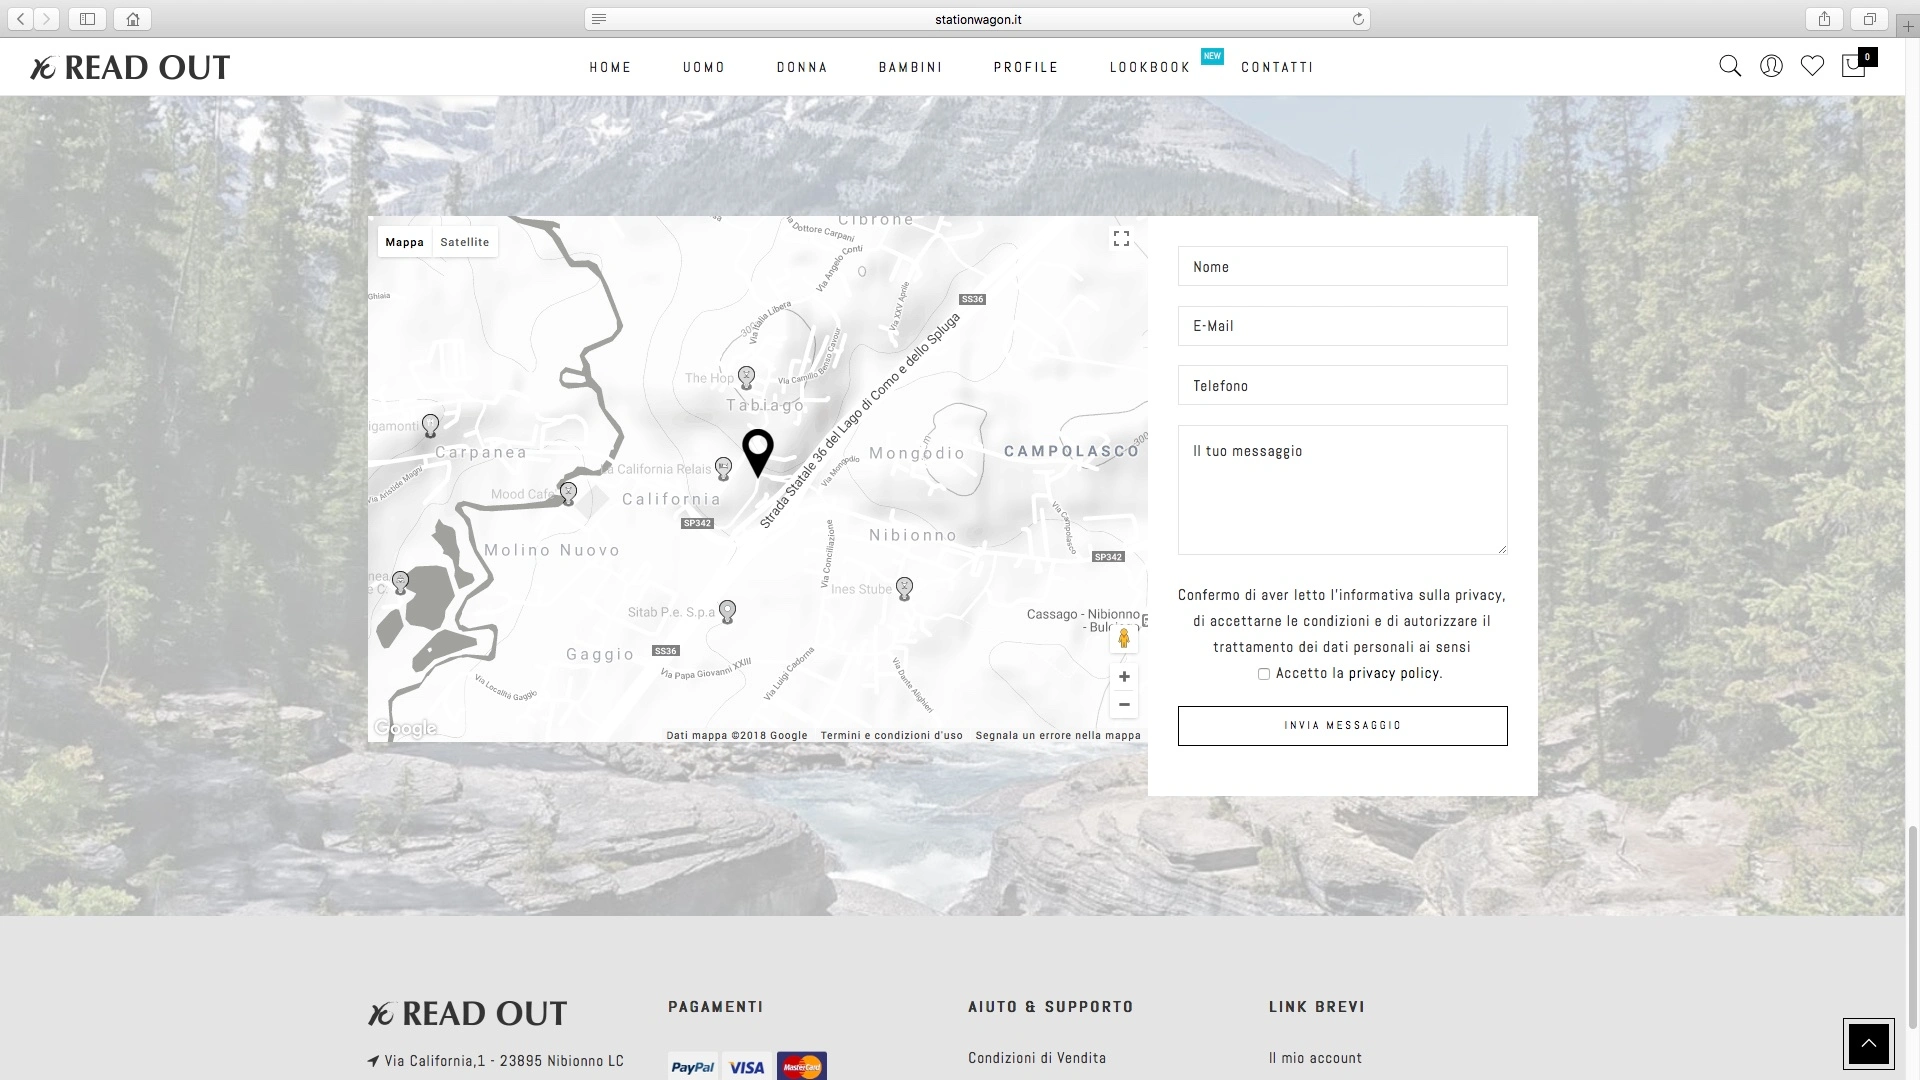Open the Safari share button
Screen dimensions: 1920x1080
point(1825,19)
